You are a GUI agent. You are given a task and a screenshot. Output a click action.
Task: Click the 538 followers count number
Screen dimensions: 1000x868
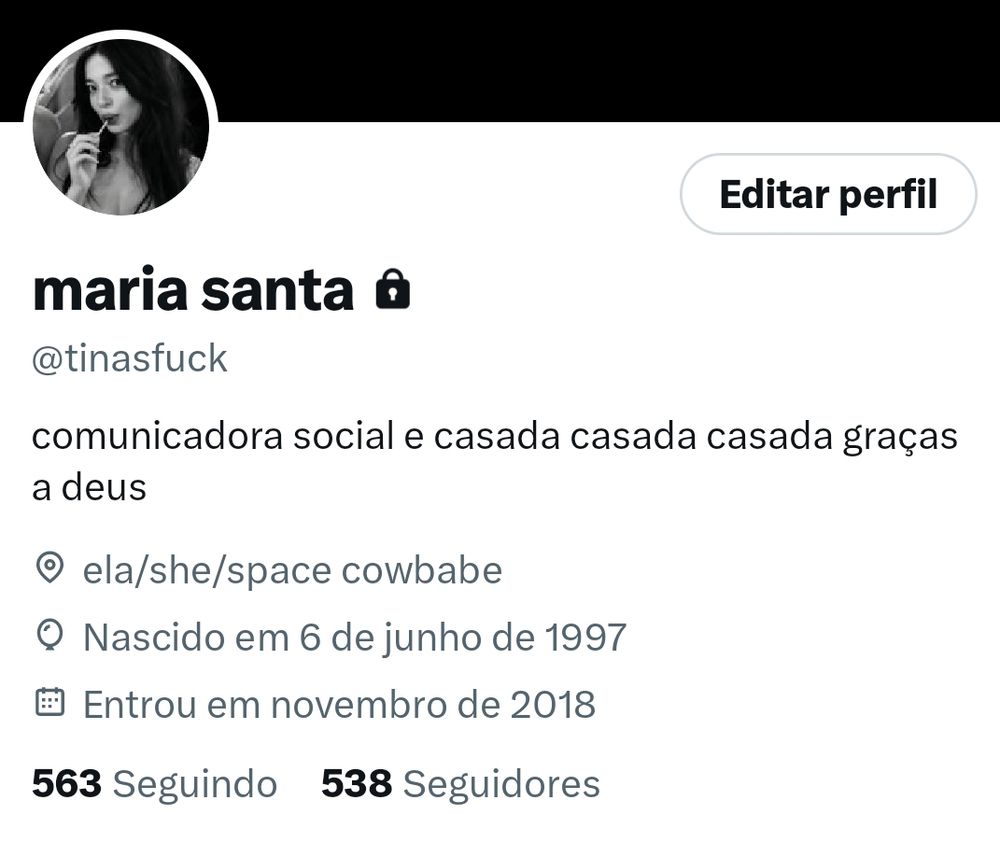point(357,783)
